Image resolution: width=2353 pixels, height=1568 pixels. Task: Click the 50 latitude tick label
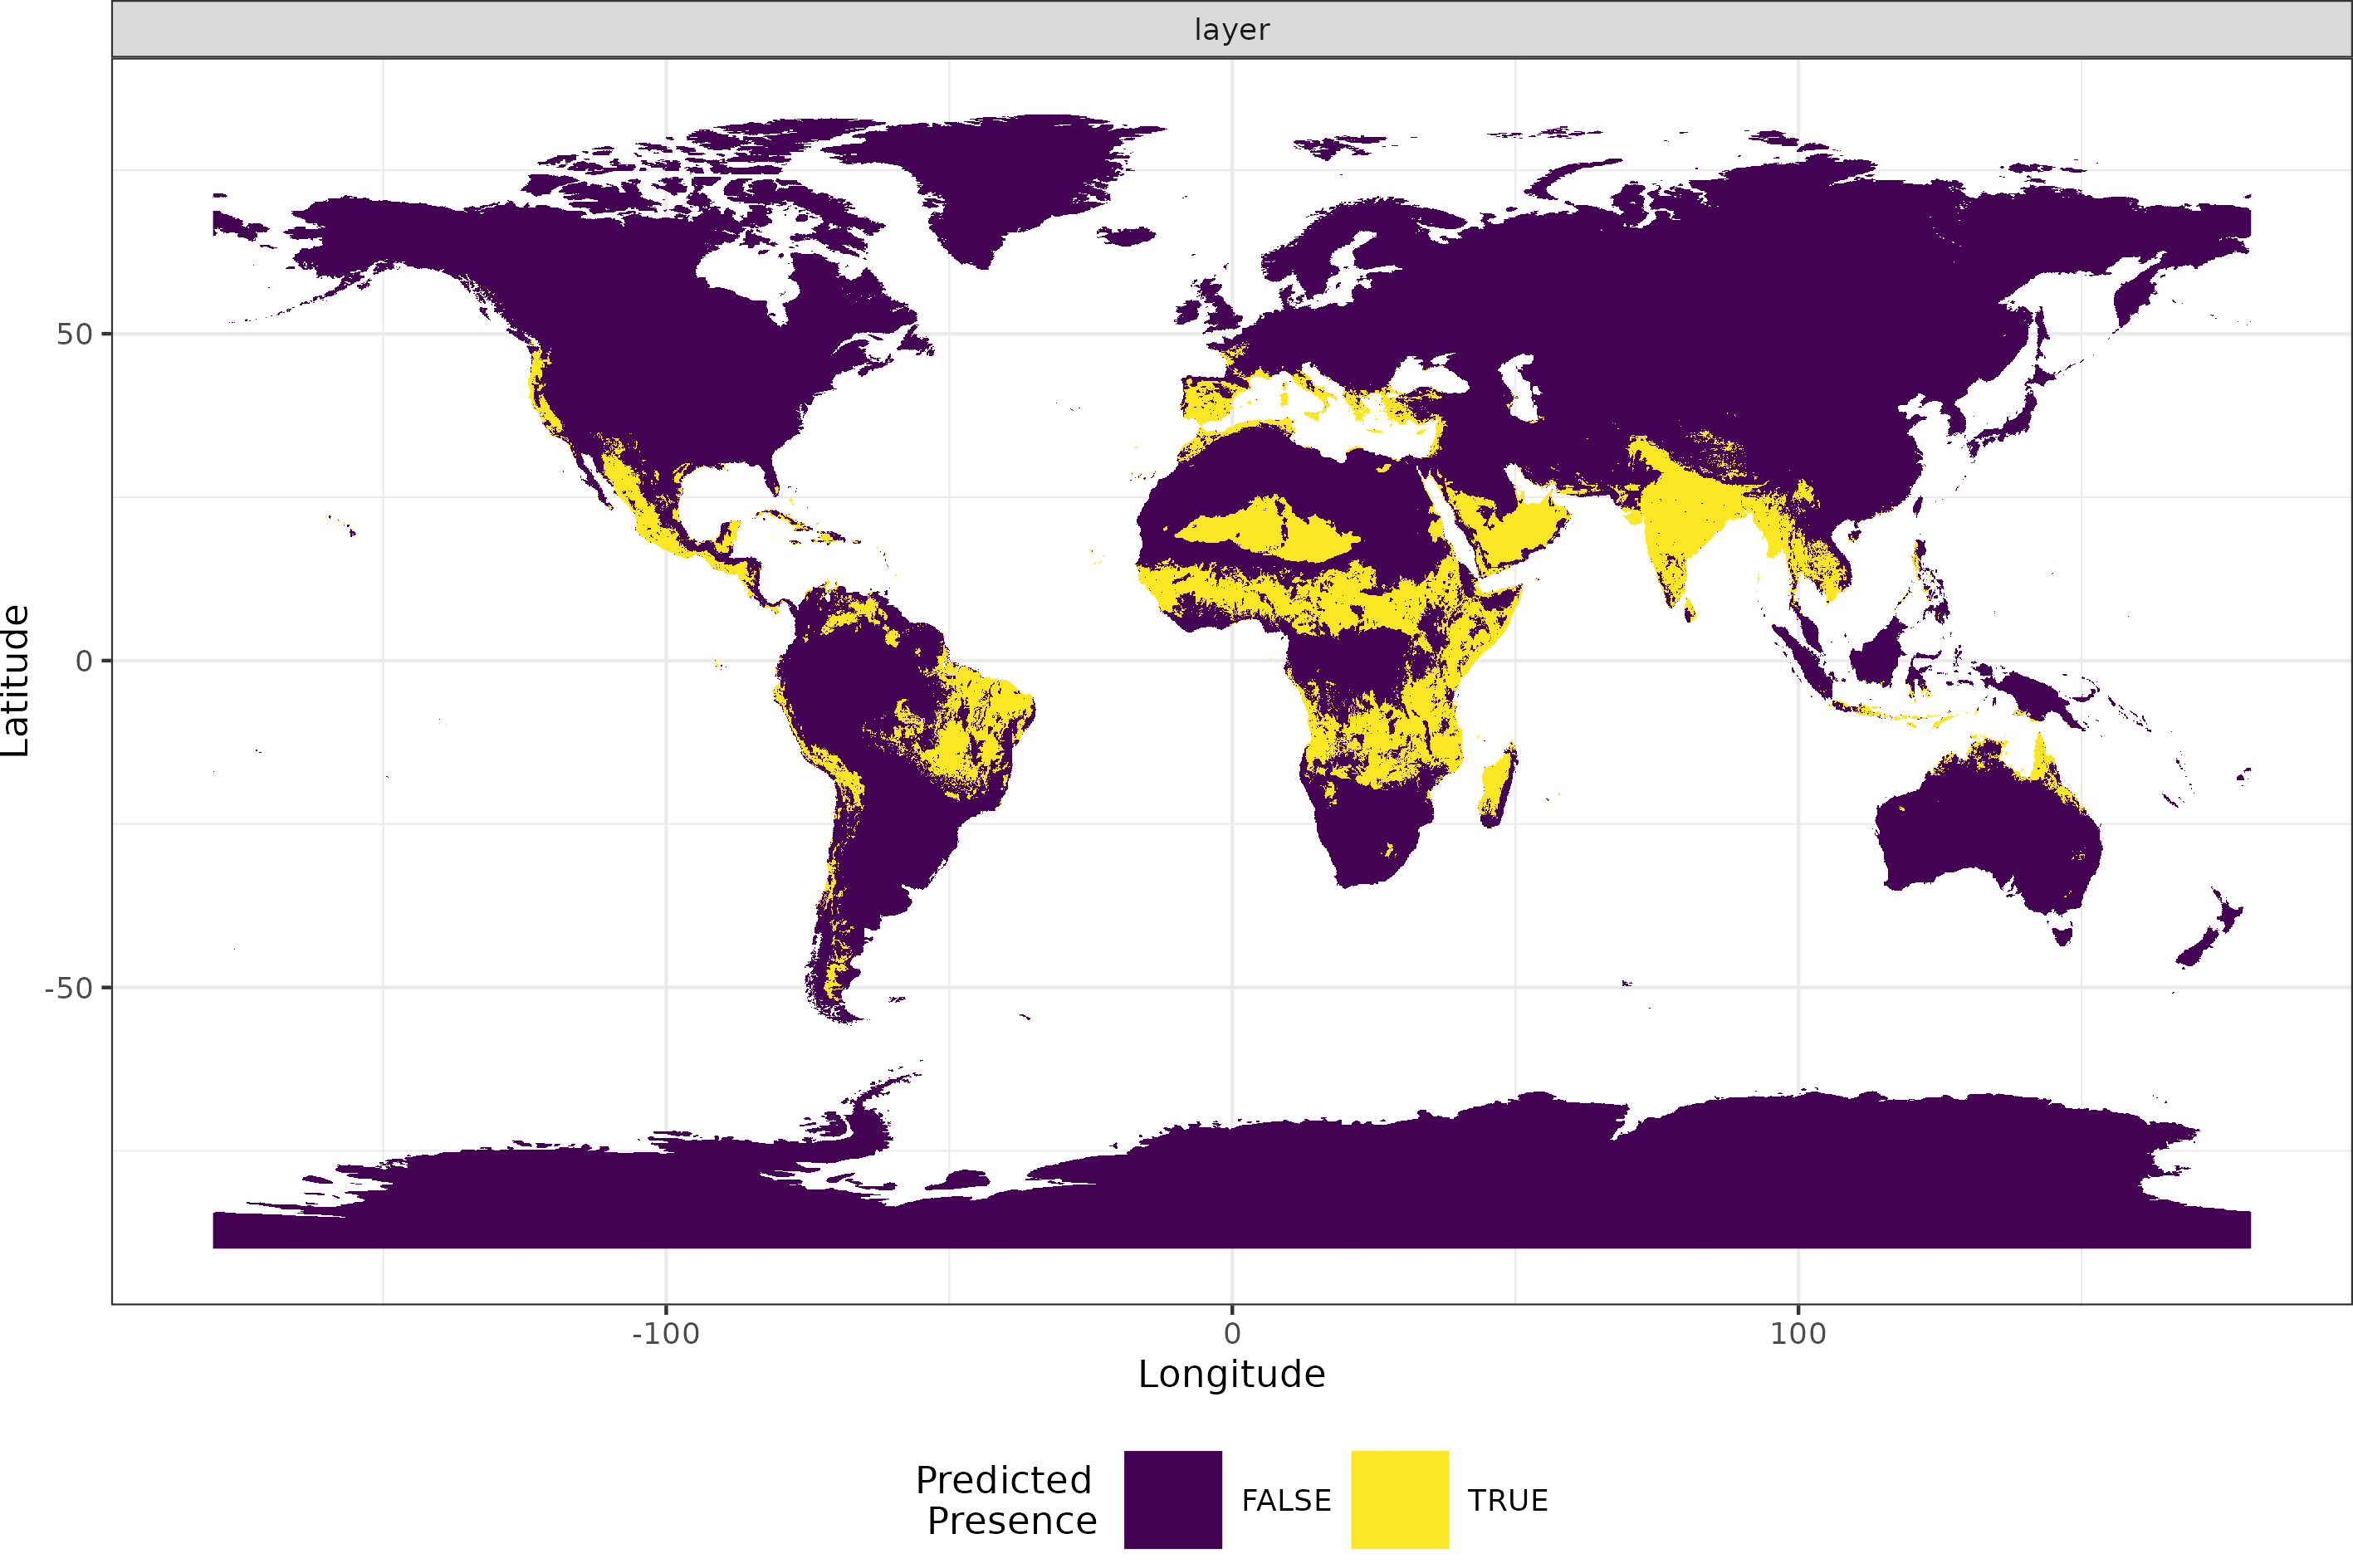(74, 334)
